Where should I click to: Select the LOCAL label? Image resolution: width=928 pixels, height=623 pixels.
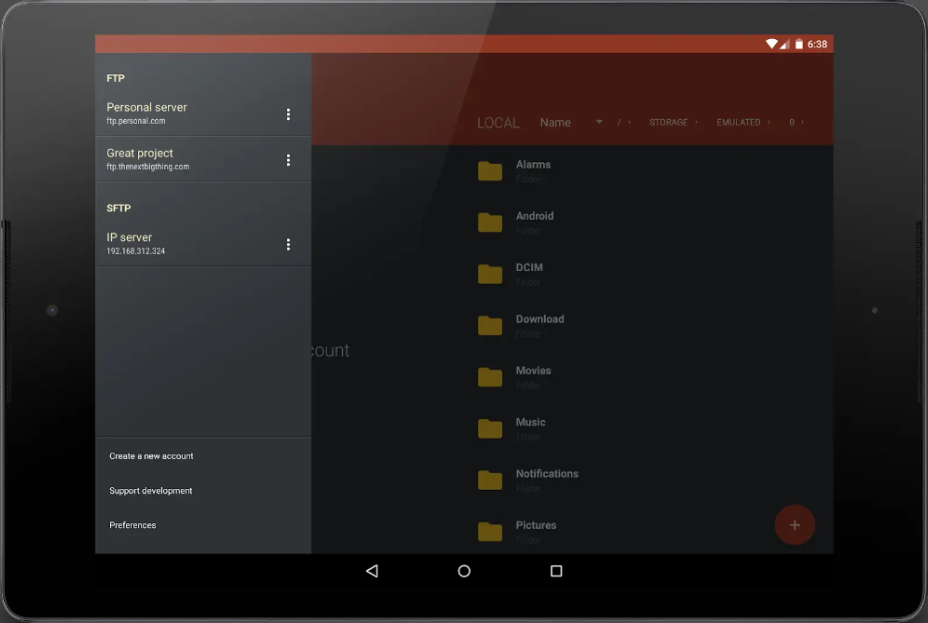pyautogui.click(x=498, y=123)
